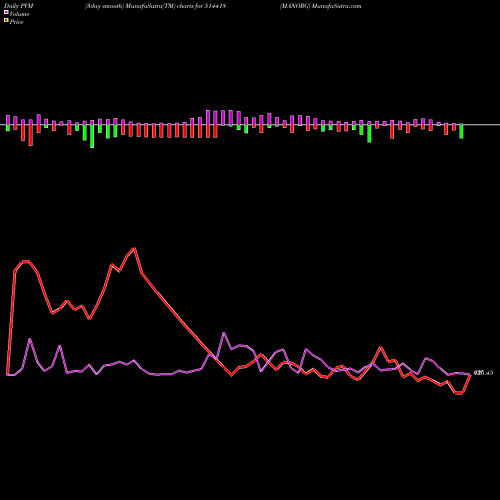This screenshot has height=500, width=500.
Task: Select the Volume legend label
Action: [x=19, y=14]
